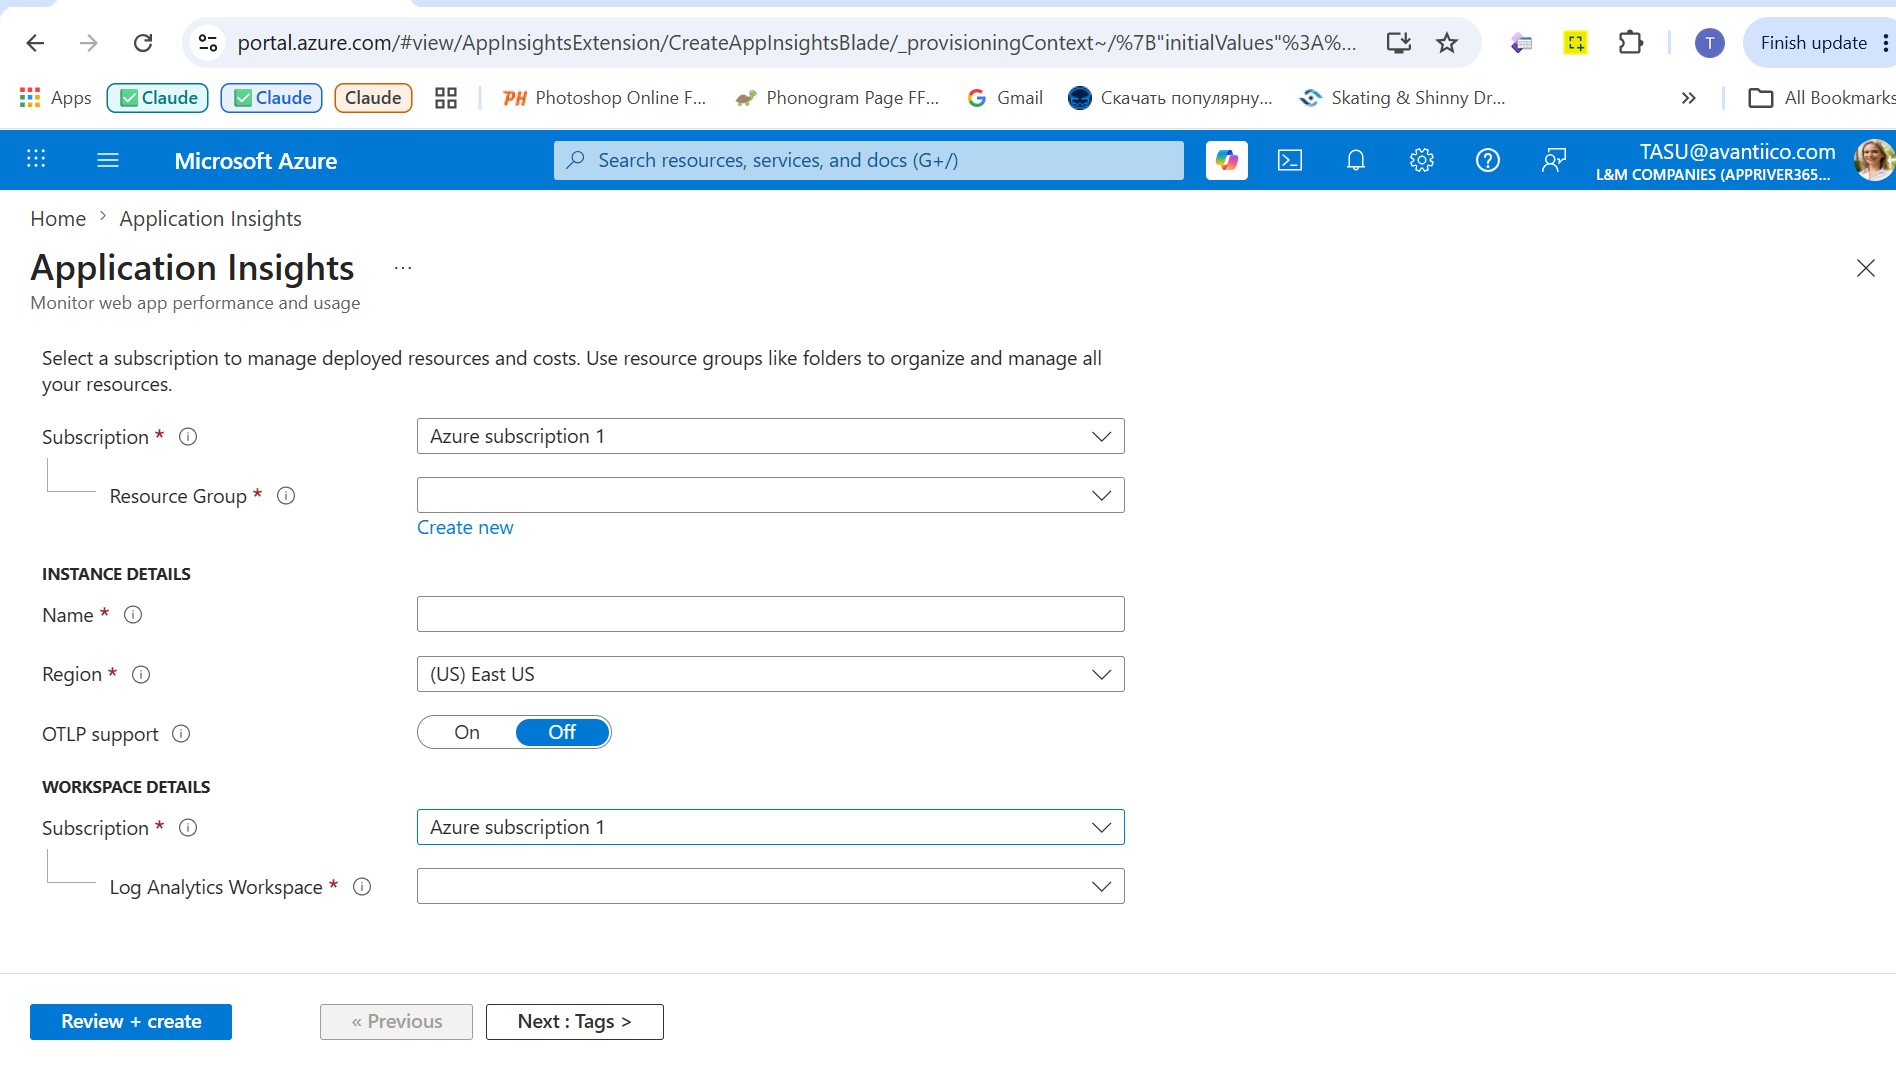The image size is (1896, 1070).
Task: Click the info icon beside Workspace Details Subscription
Action: tap(188, 828)
